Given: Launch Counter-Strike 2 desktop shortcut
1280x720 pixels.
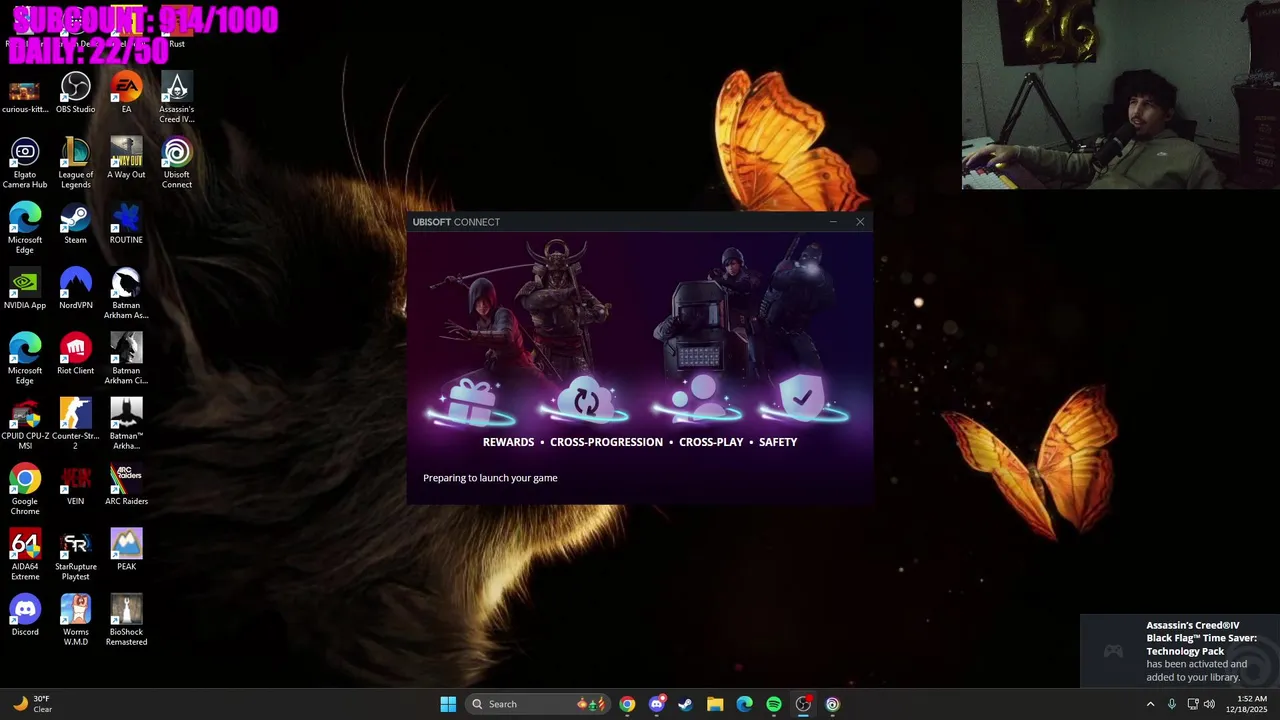Looking at the screenshot, I should tap(76, 424).
